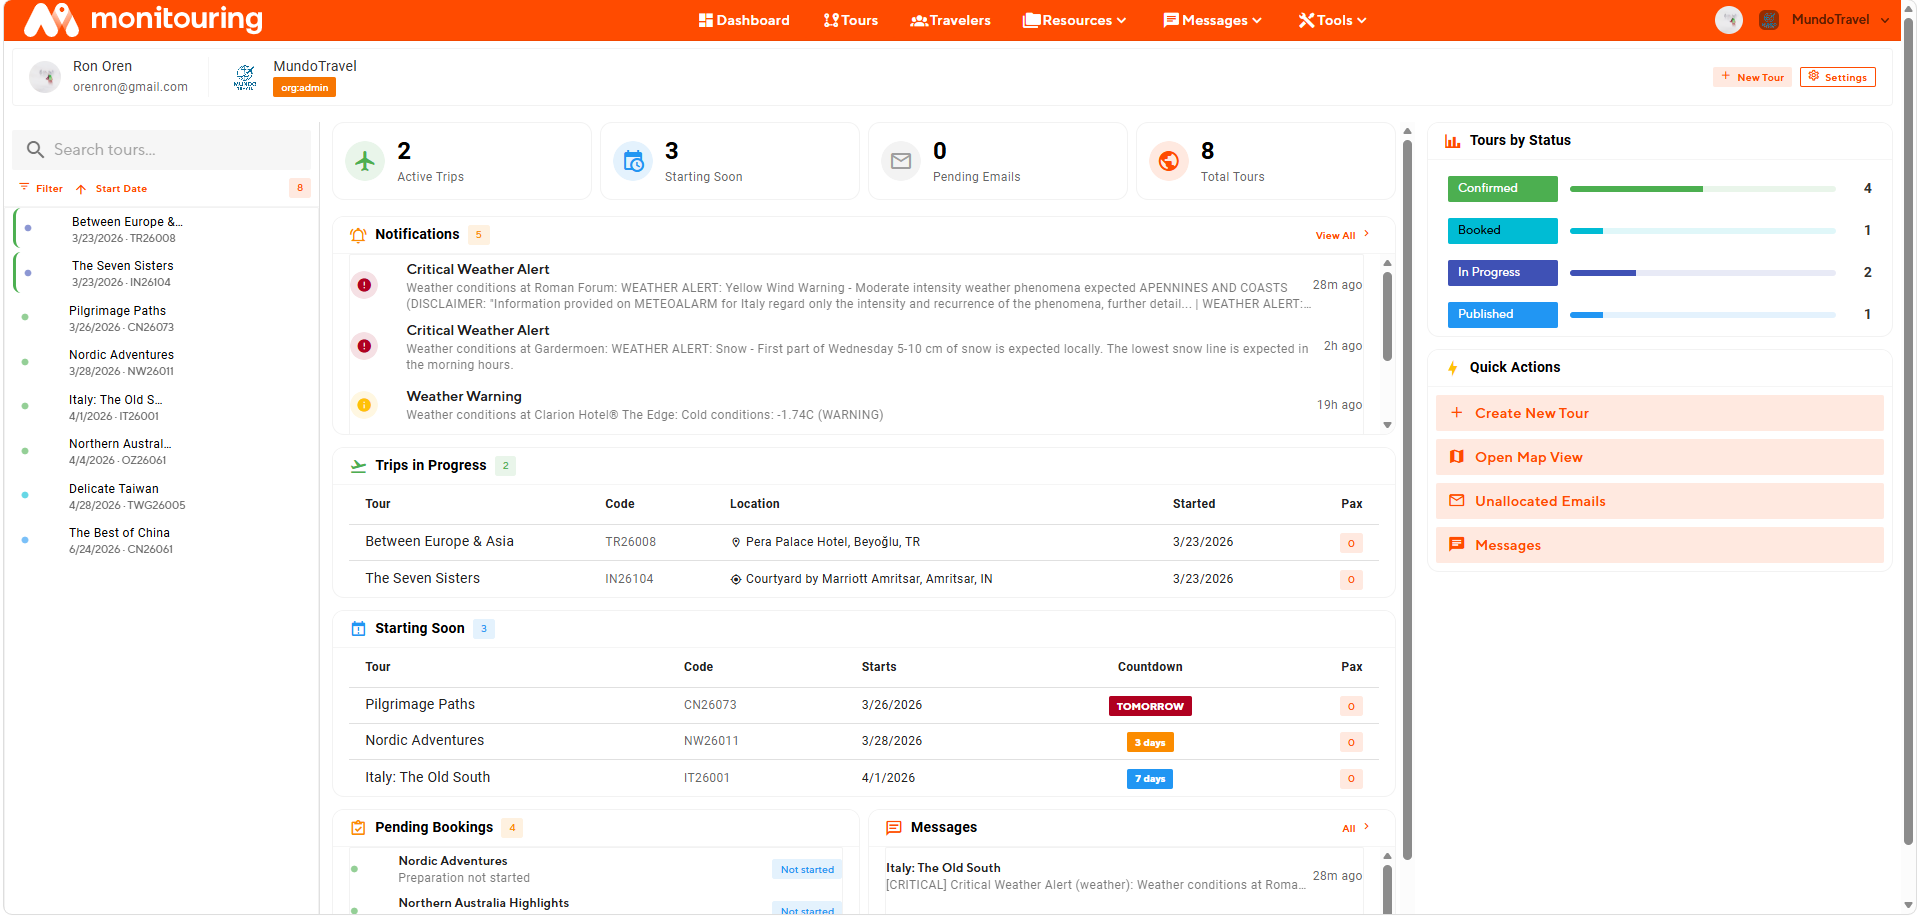Screen dimensions: 1918x918
Task: Click the Pending Emails envelope icon
Action: click(901, 161)
